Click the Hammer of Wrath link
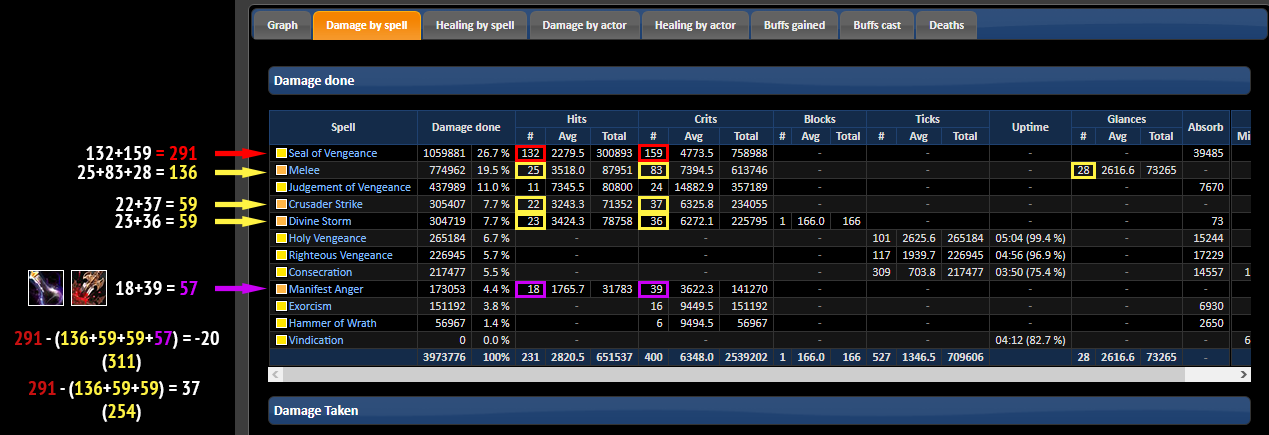The height and width of the screenshot is (435, 1269). click(329, 323)
